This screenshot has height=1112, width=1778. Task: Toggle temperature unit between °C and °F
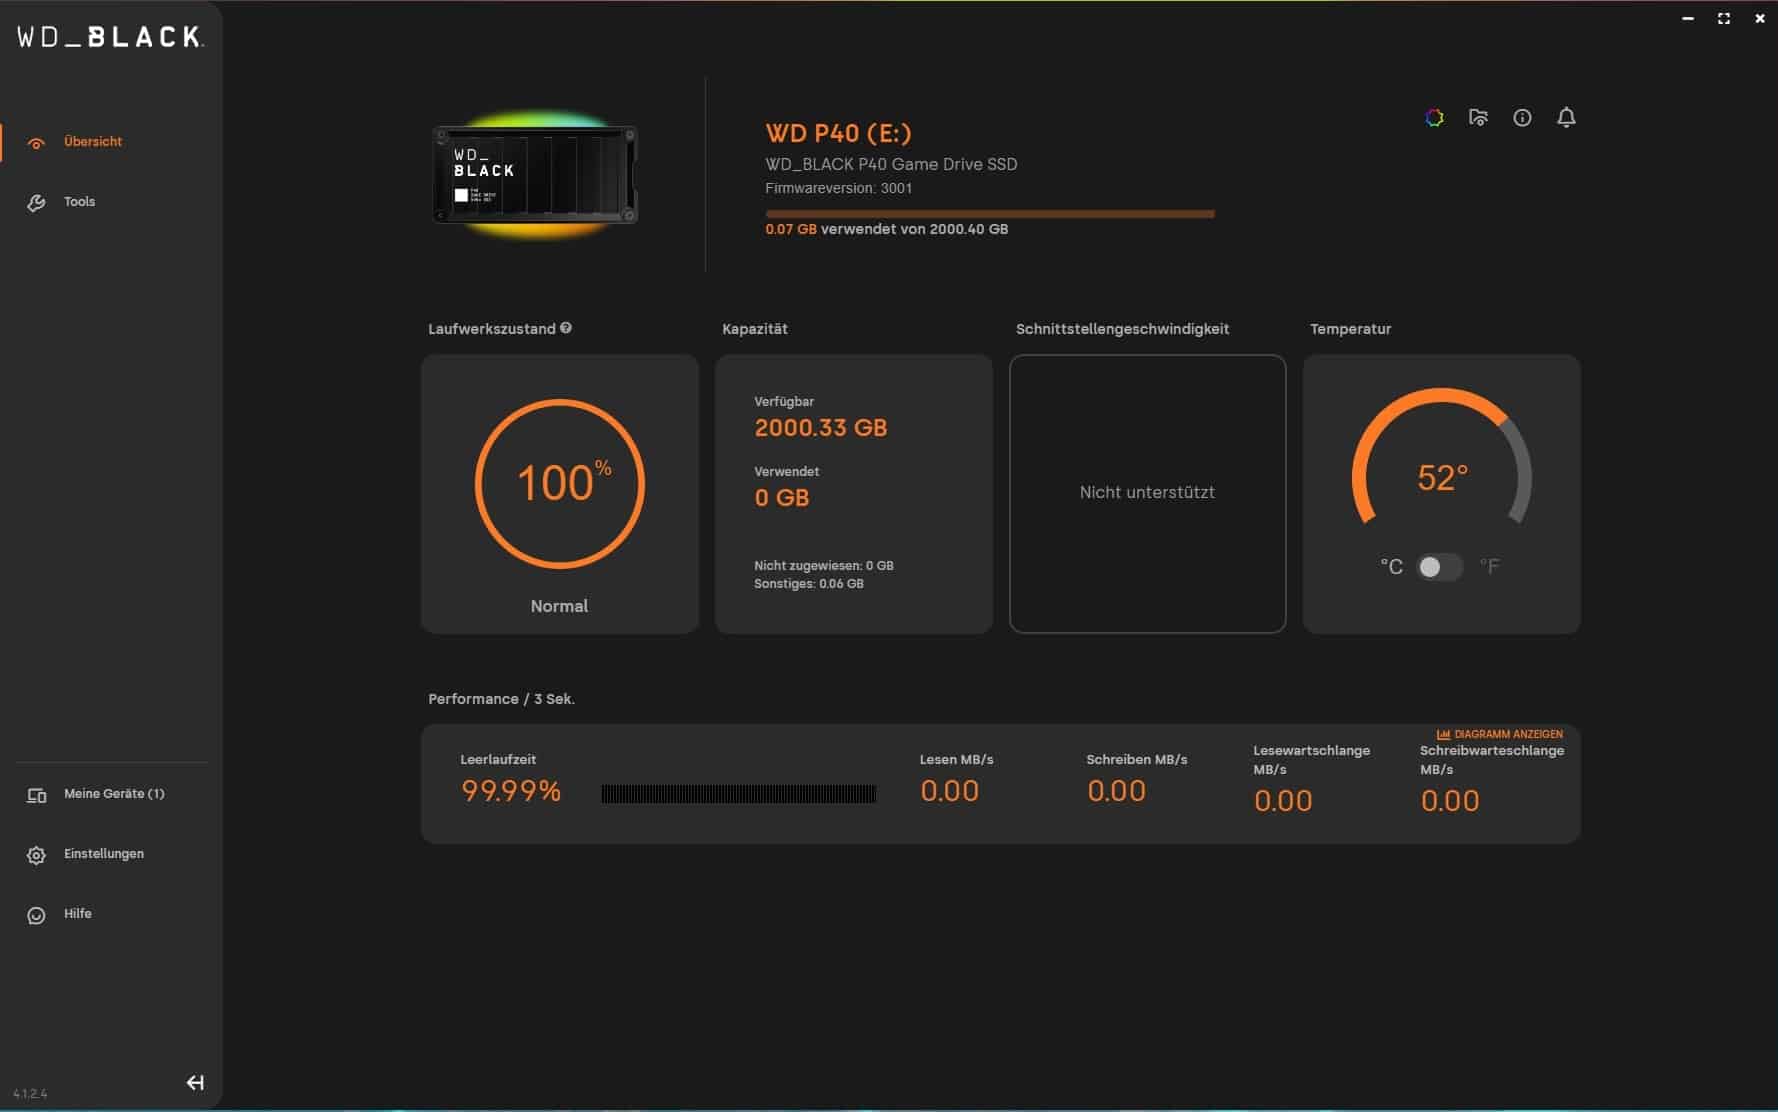pos(1439,567)
